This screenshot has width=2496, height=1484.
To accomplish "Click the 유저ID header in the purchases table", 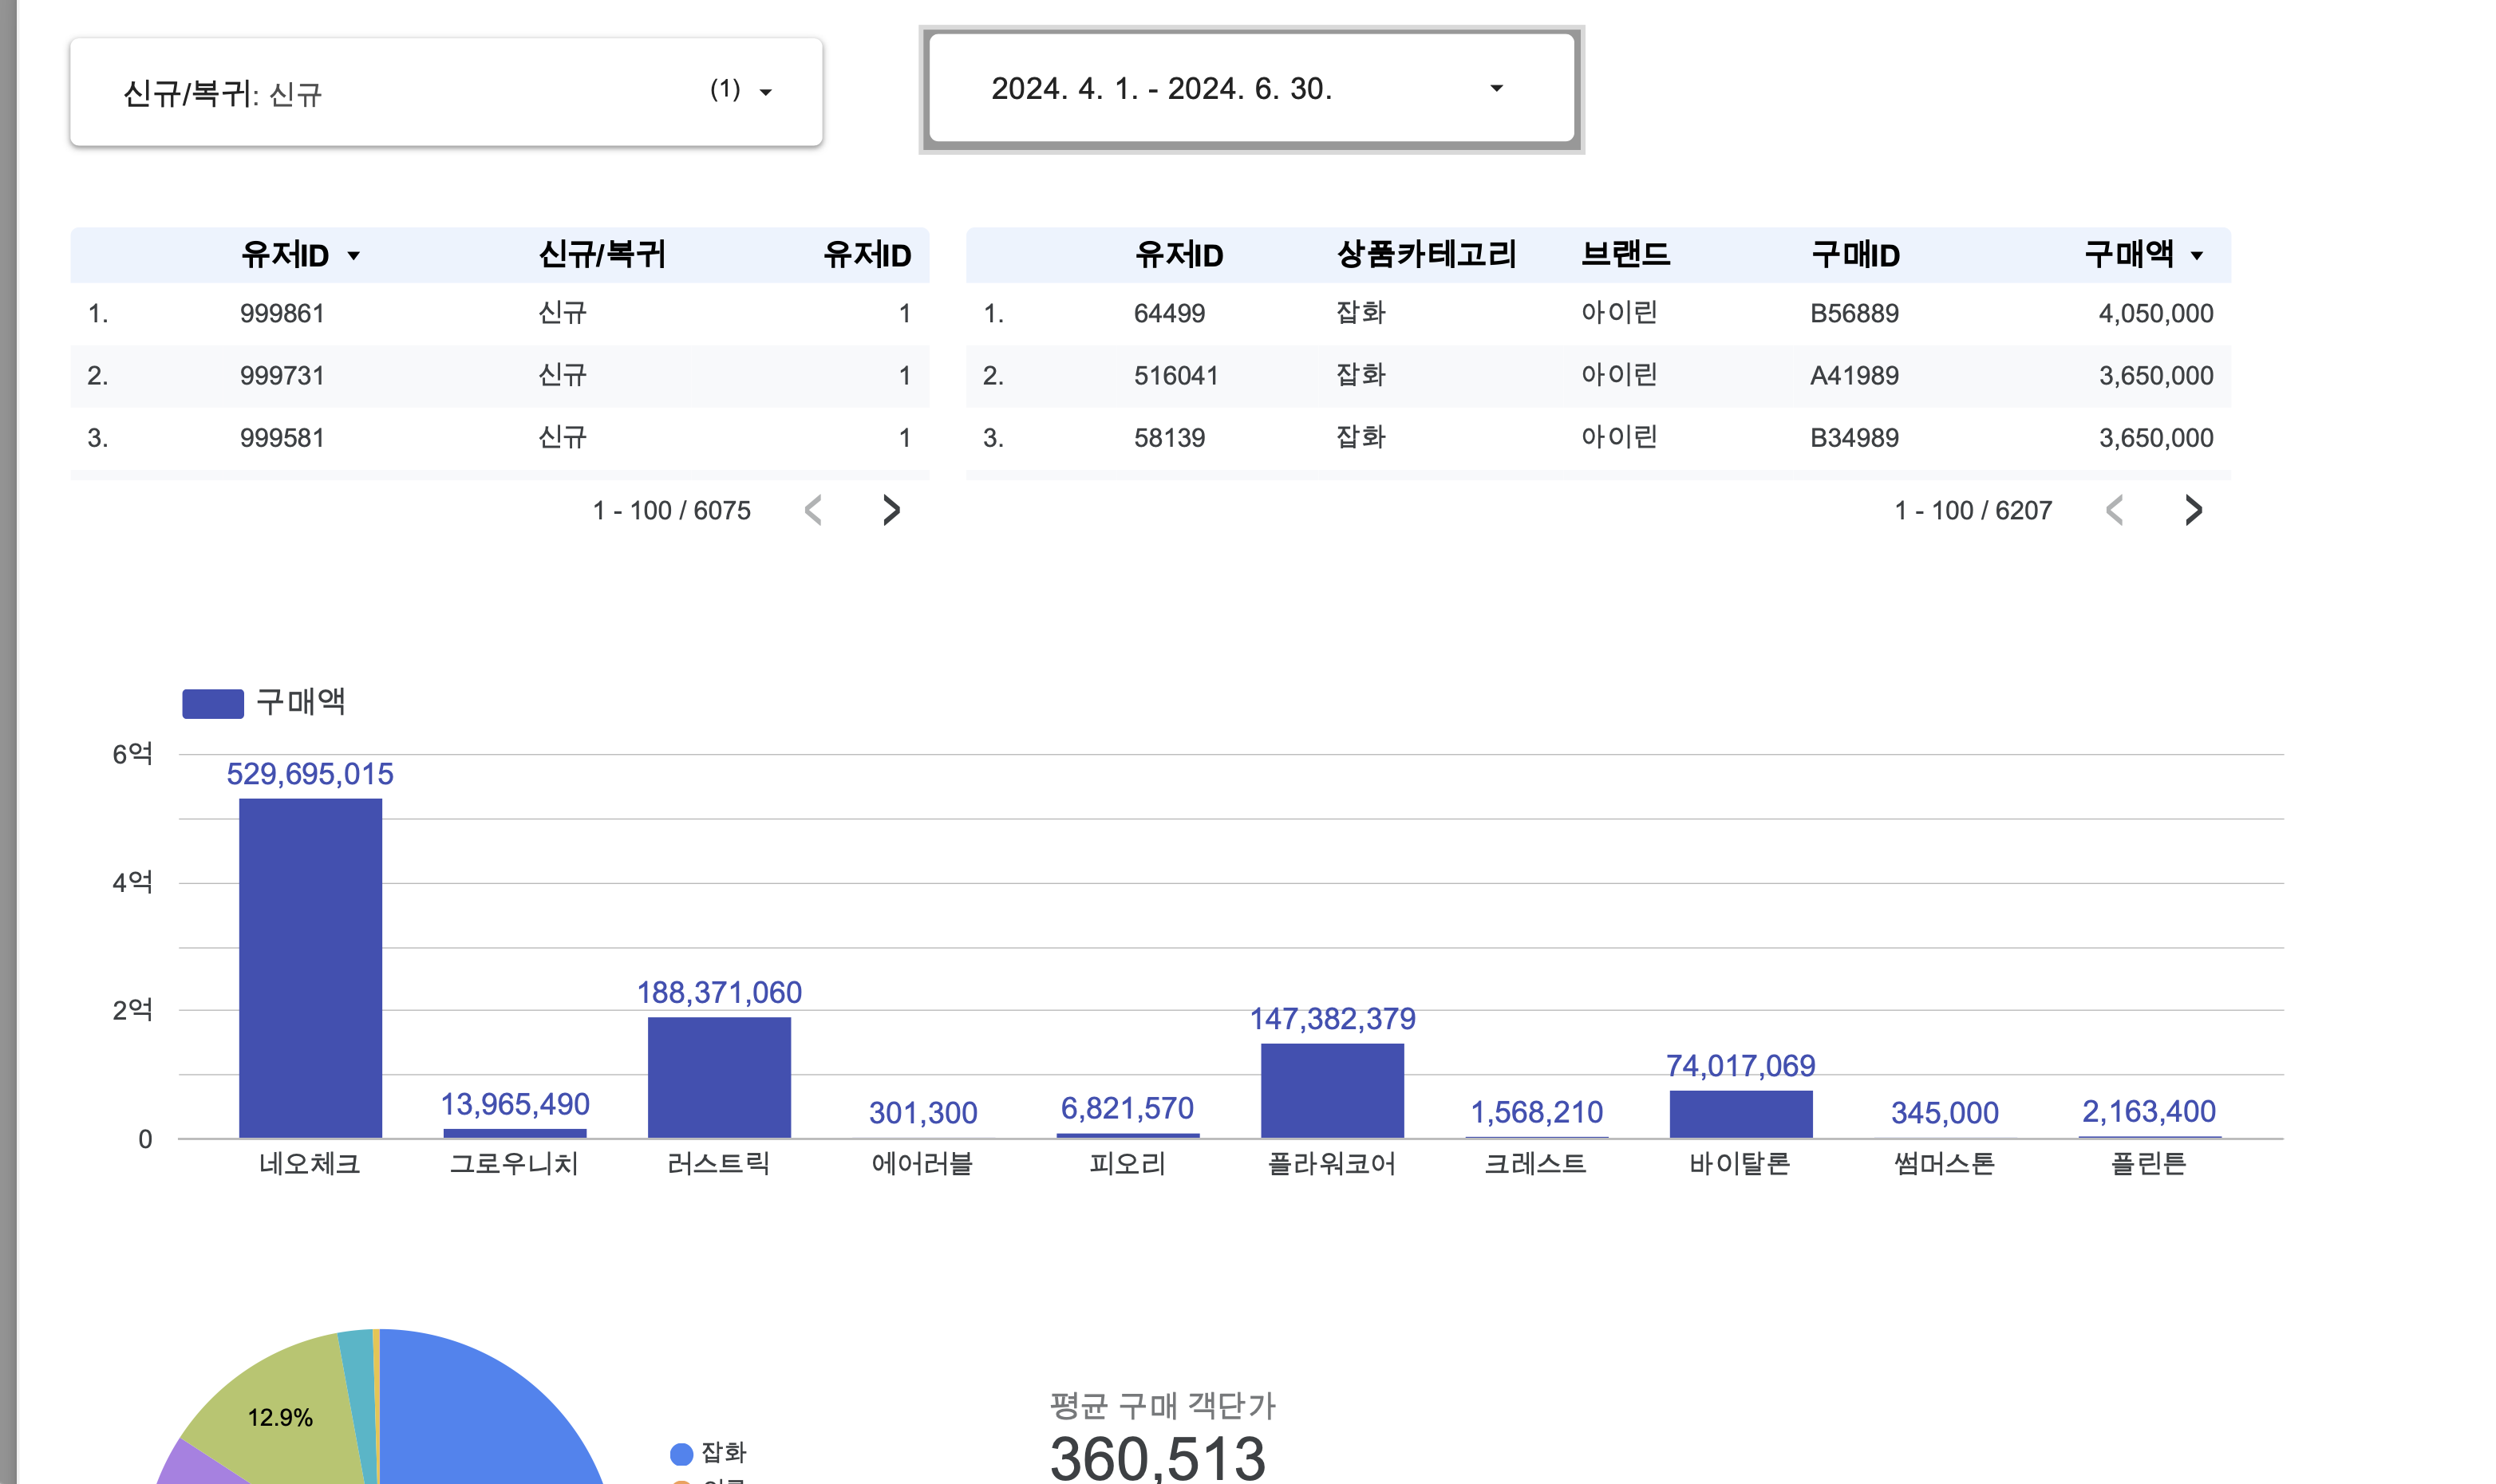I will click(1179, 255).
